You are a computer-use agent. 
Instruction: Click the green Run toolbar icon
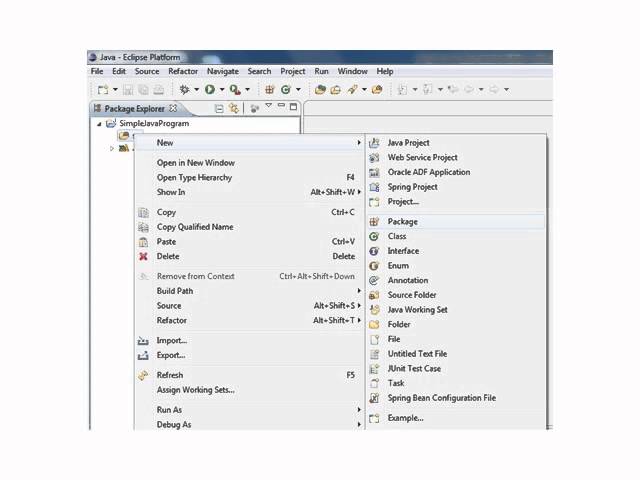pyautogui.click(x=210, y=89)
